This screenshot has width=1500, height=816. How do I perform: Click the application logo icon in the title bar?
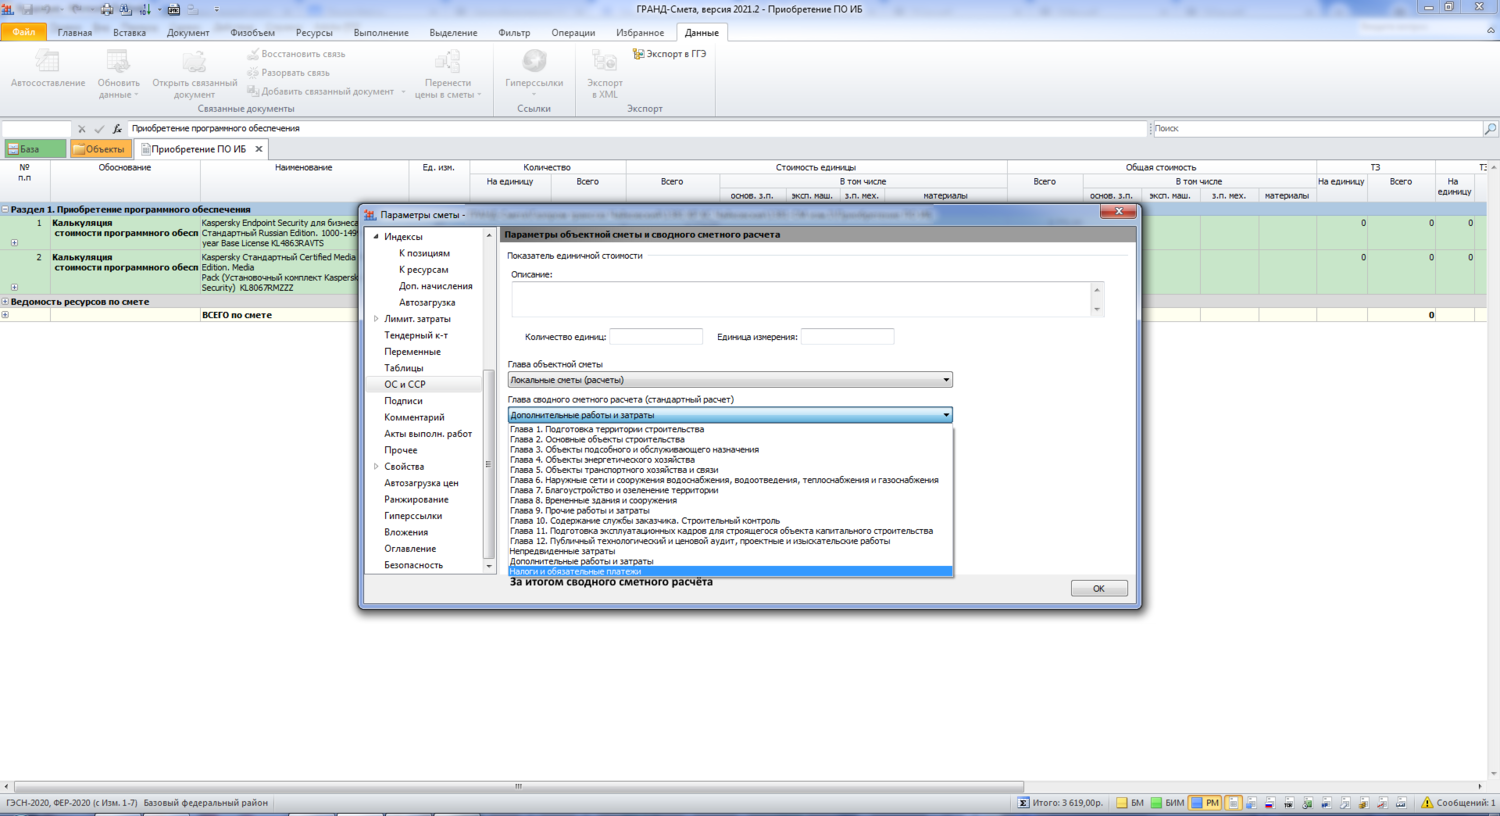click(8, 9)
